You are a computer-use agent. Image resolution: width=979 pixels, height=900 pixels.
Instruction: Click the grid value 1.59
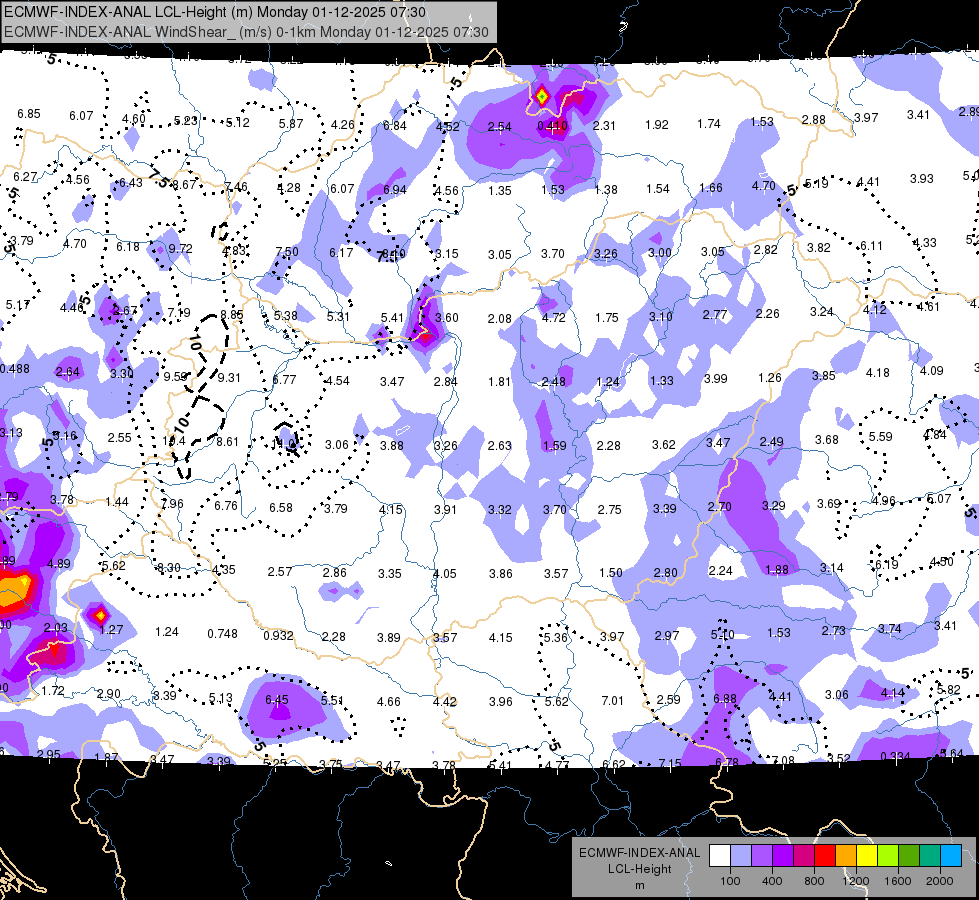click(x=554, y=446)
